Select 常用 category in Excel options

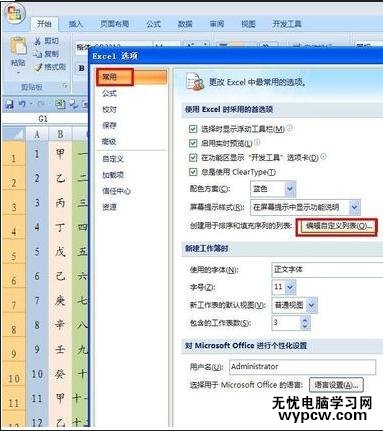[x=131, y=77]
